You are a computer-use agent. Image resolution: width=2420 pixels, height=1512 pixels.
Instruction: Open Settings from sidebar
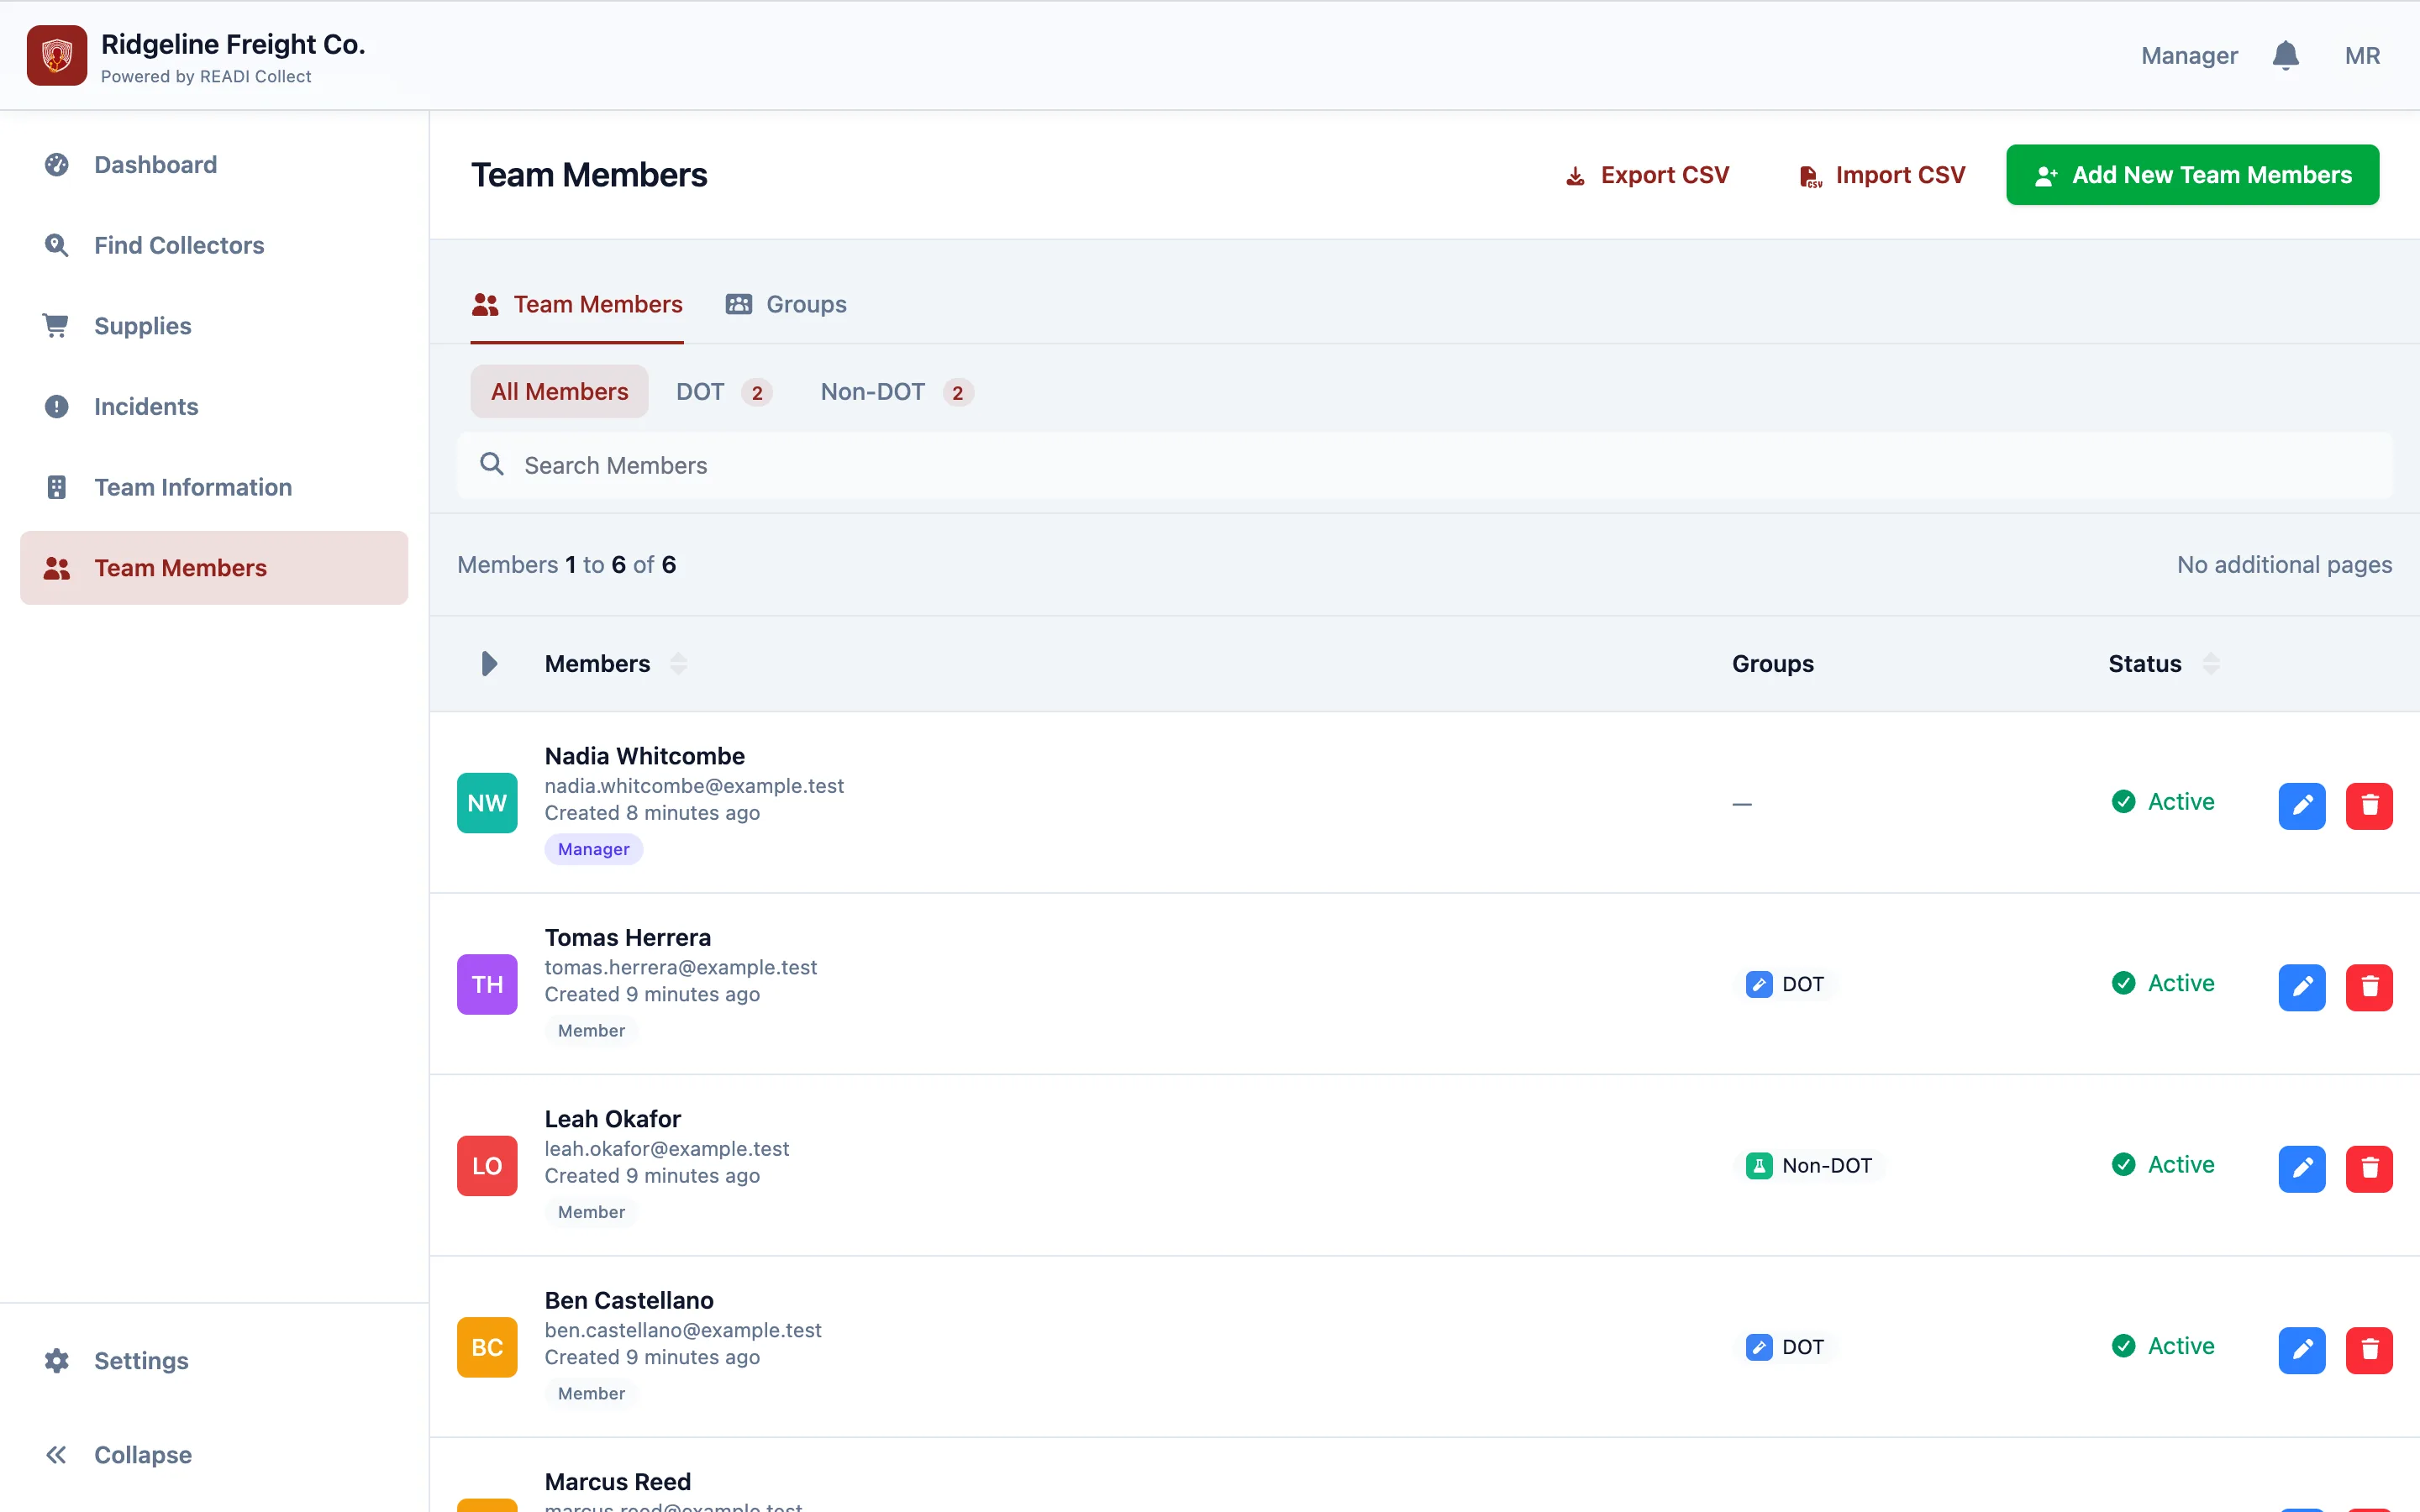[214, 1360]
